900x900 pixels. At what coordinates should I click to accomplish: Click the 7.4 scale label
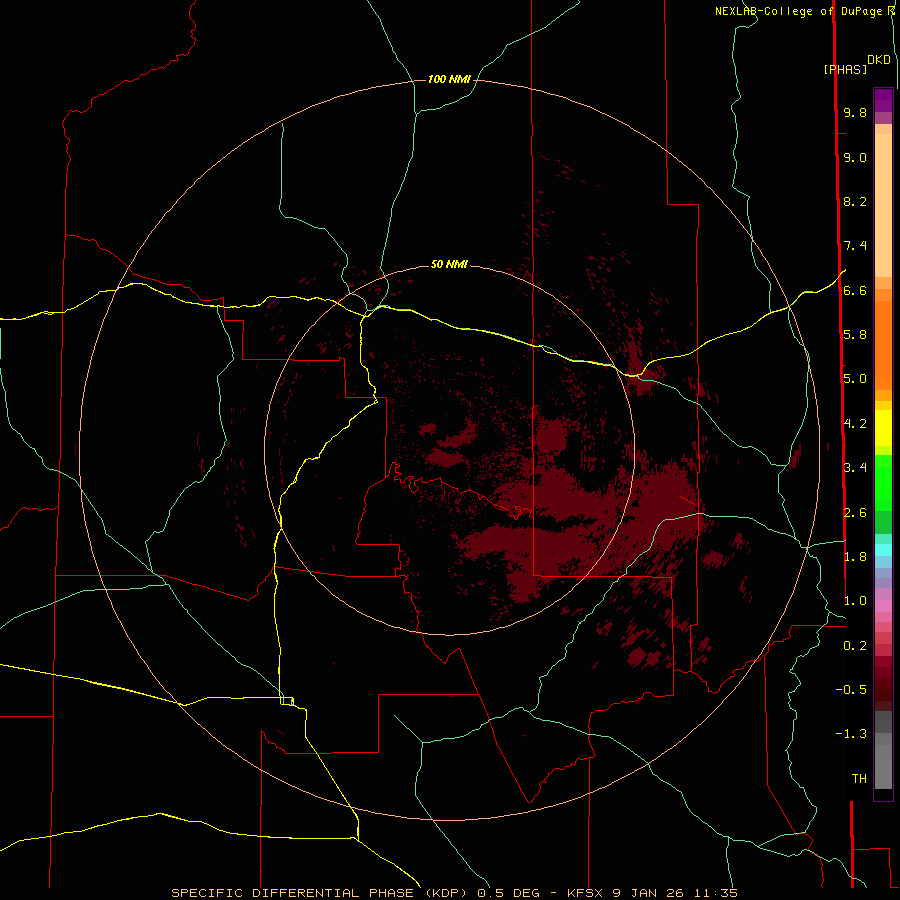pyautogui.click(x=855, y=246)
